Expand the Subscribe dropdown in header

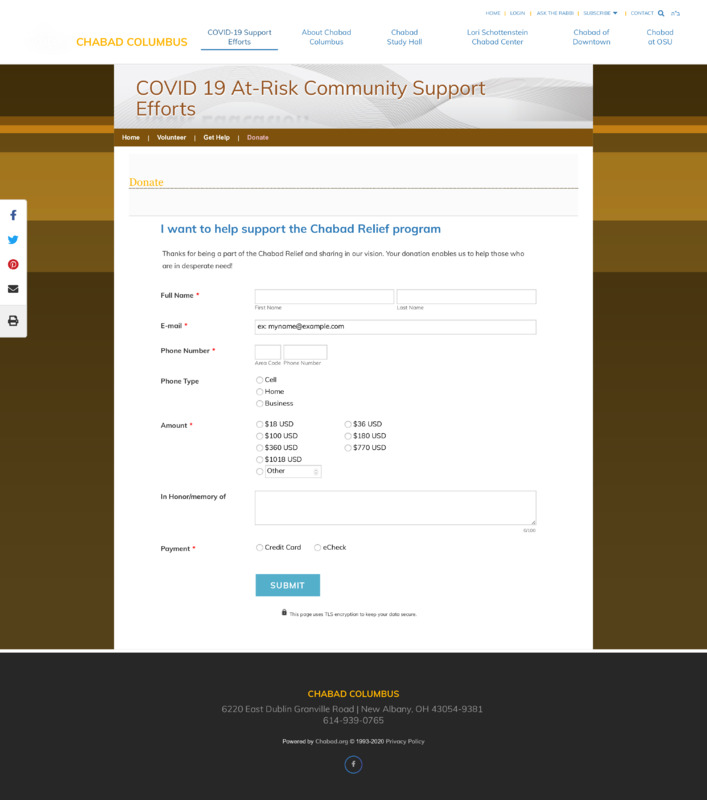pyautogui.click(x=600, y=13)
